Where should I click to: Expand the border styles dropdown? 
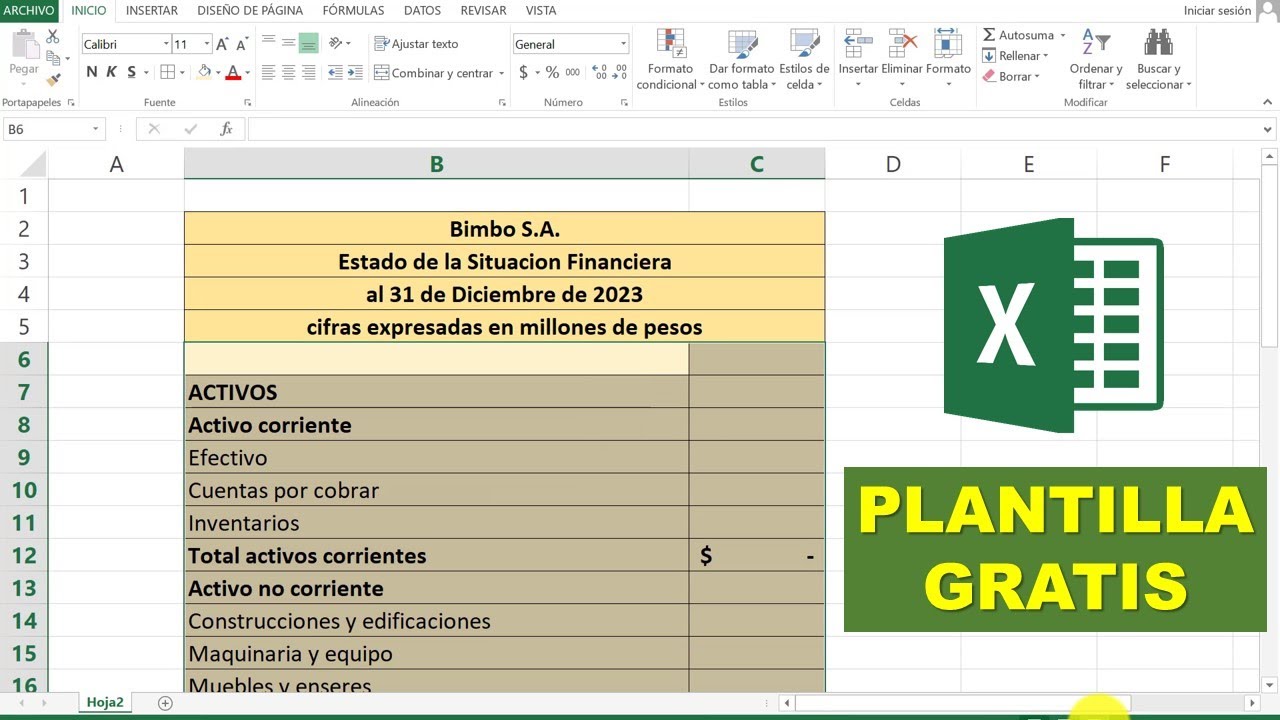pos(186,72)
